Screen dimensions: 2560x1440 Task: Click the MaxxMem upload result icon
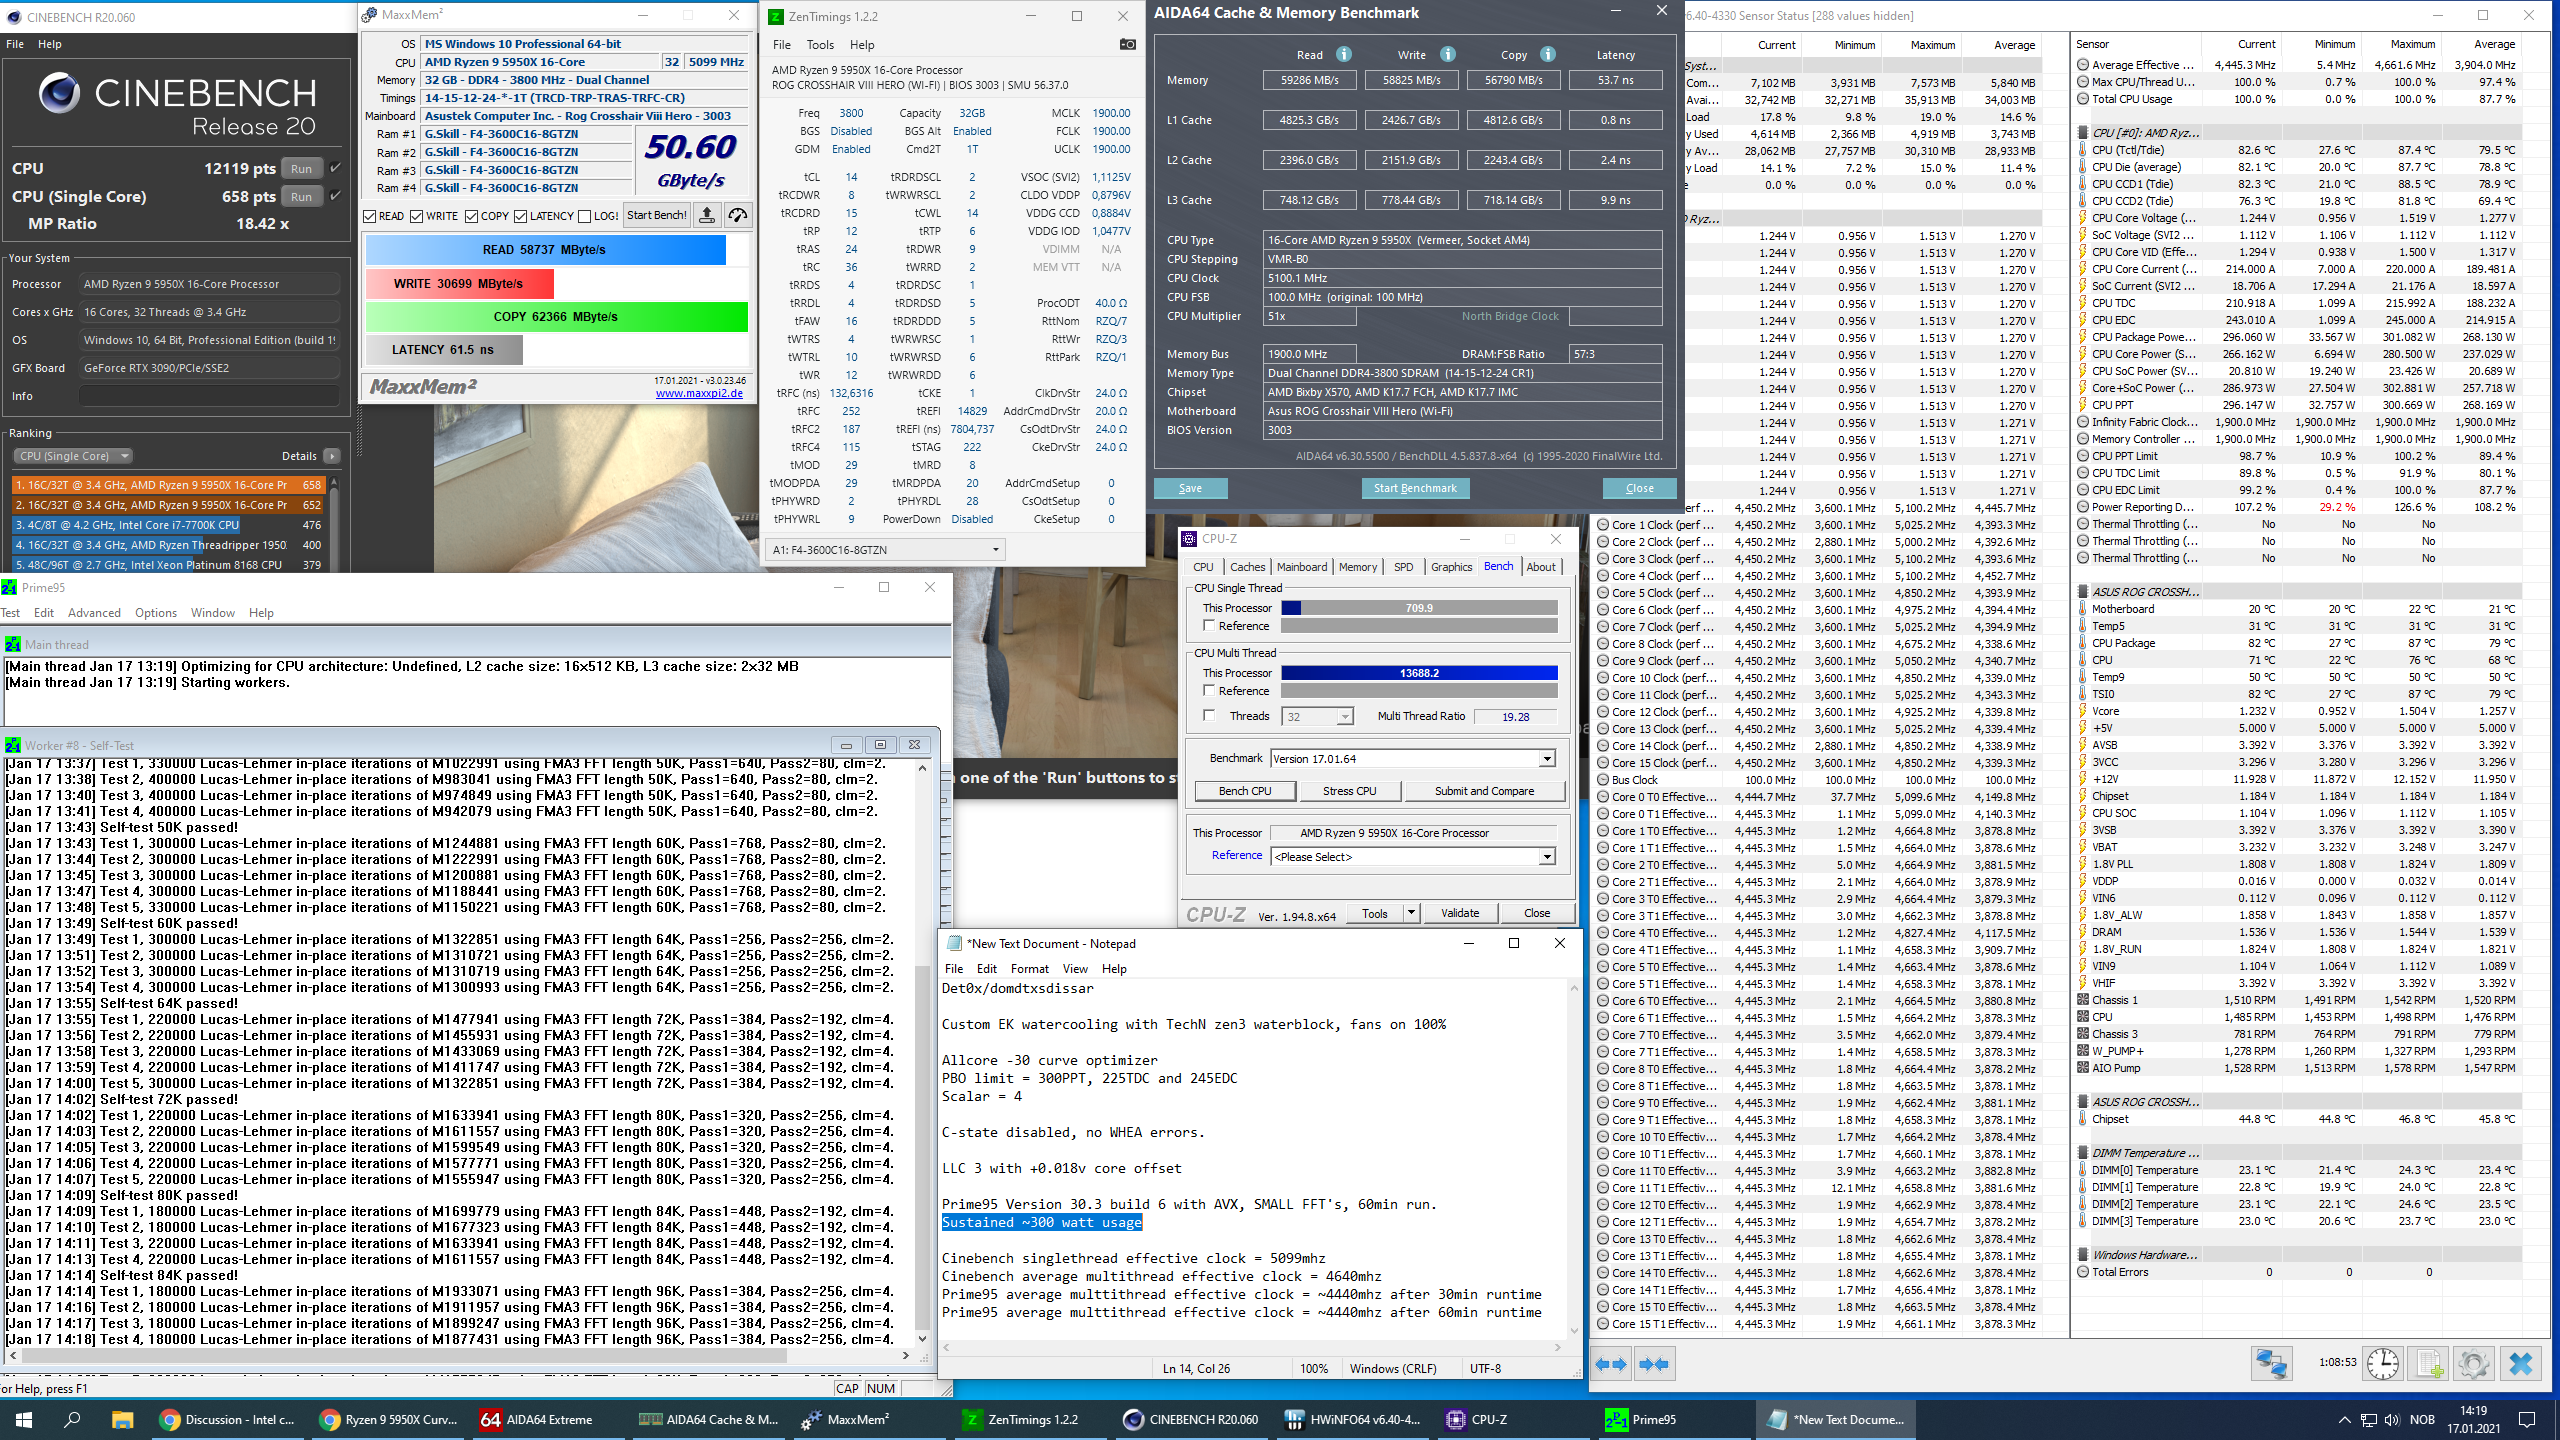707,215
